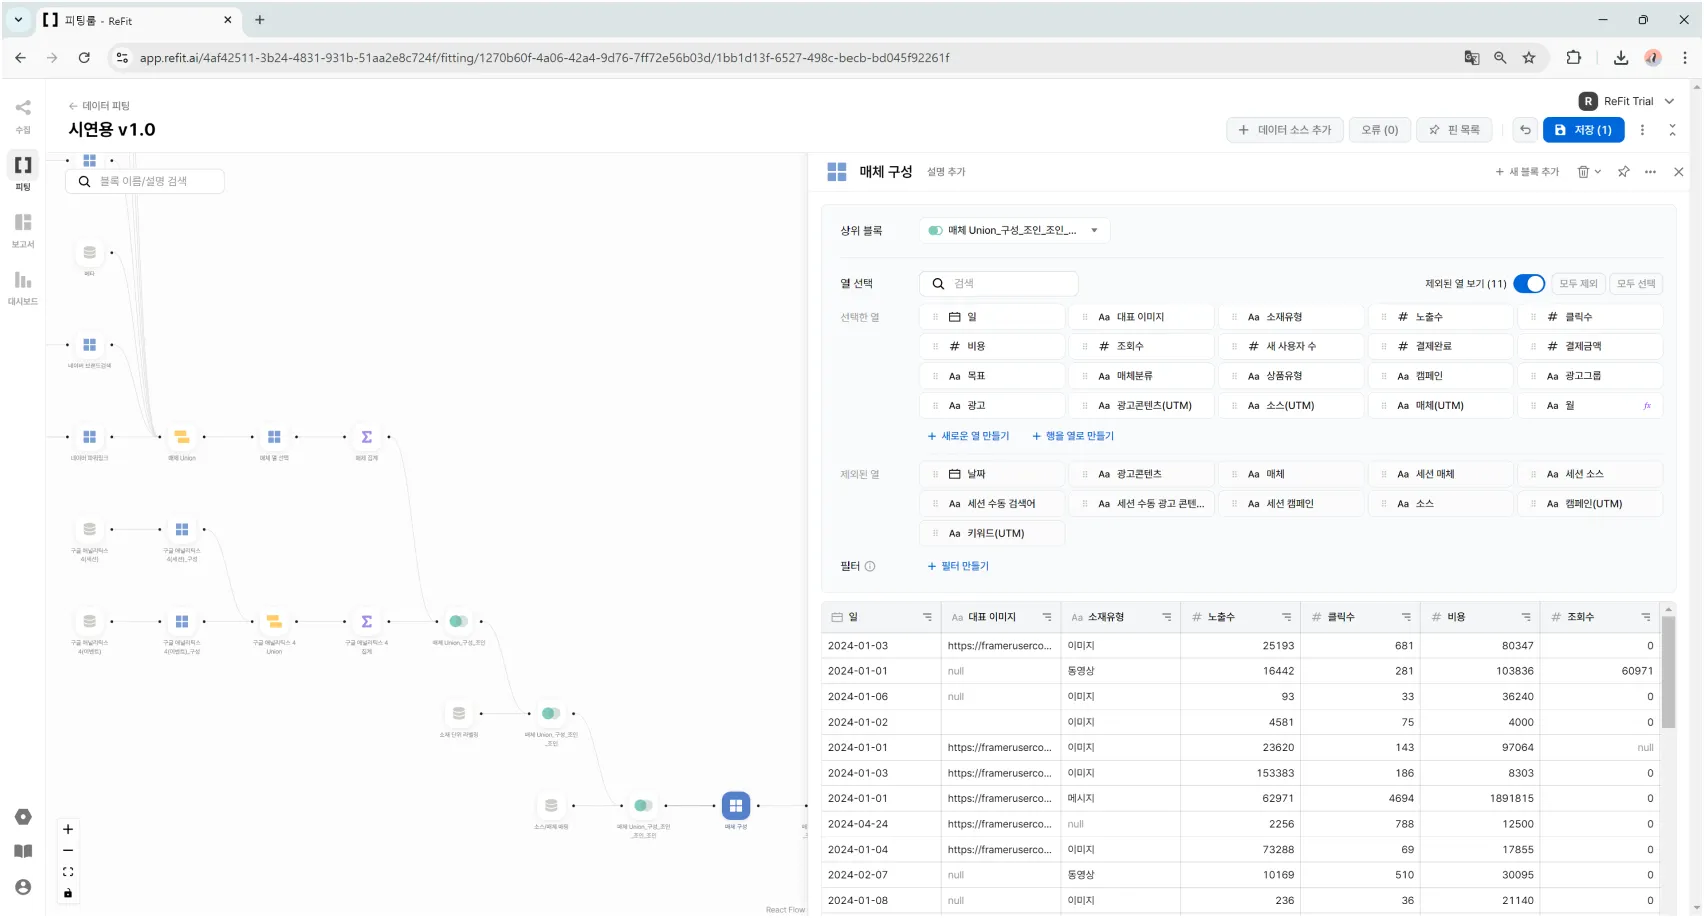Open sort menu on 비용 column header
This screenshot has height=918, width=1704.
click(x=1526, y=617)
